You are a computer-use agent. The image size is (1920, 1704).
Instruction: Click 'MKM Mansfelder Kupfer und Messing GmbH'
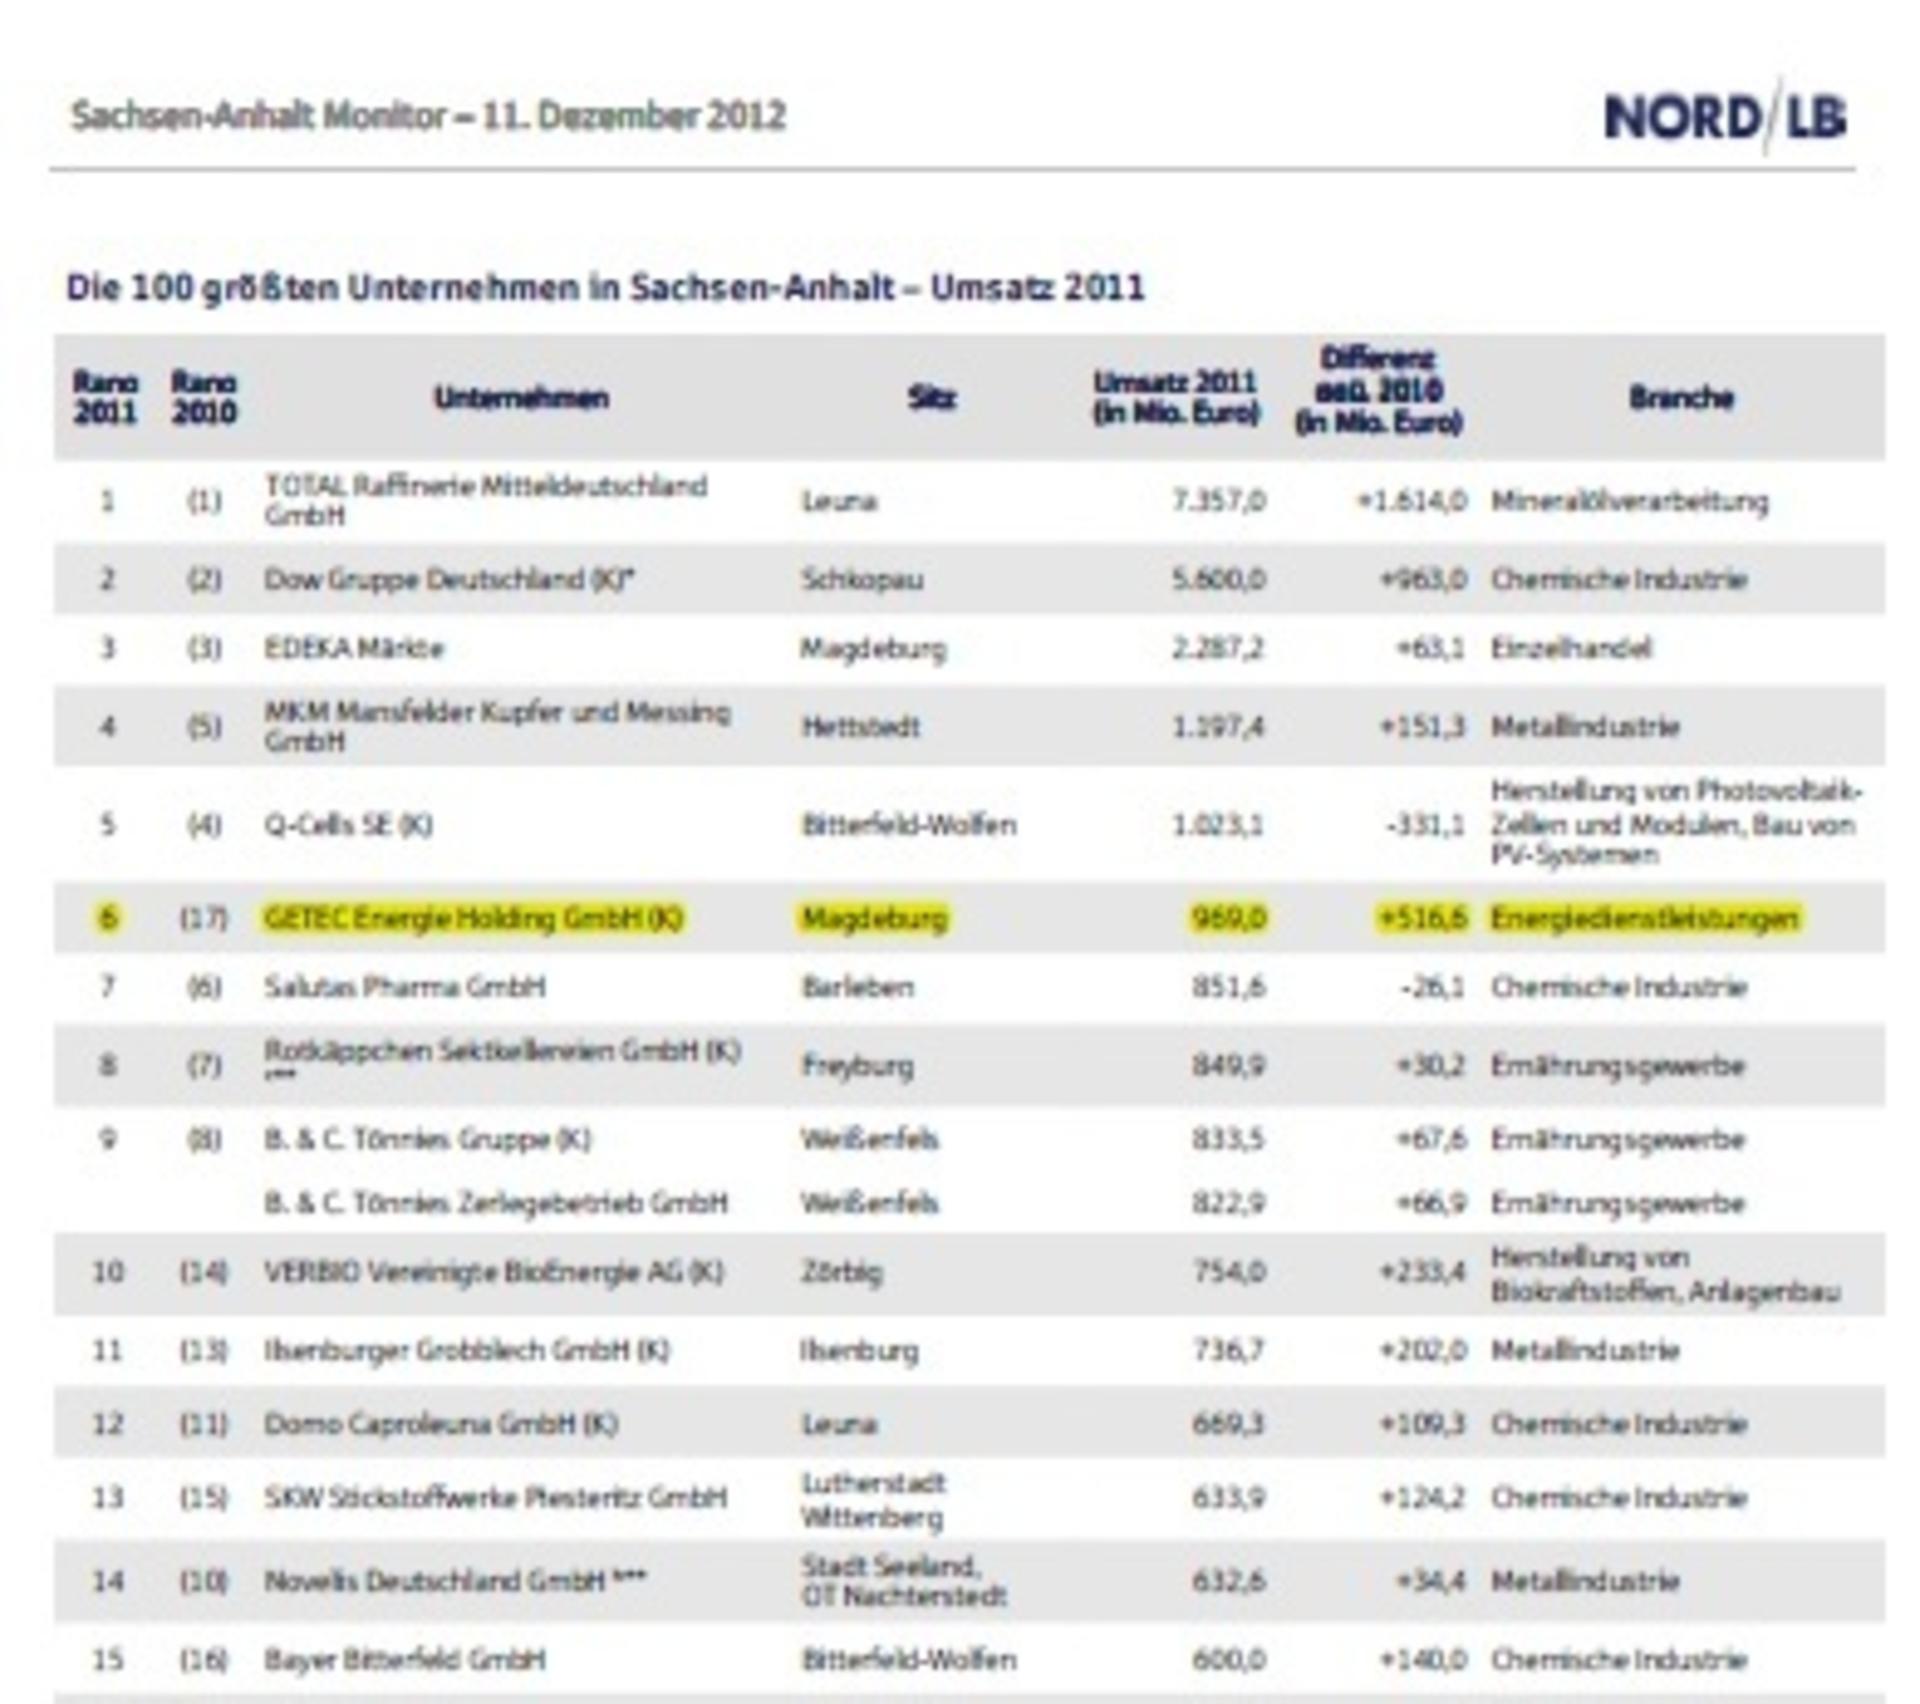click(497, 726)
